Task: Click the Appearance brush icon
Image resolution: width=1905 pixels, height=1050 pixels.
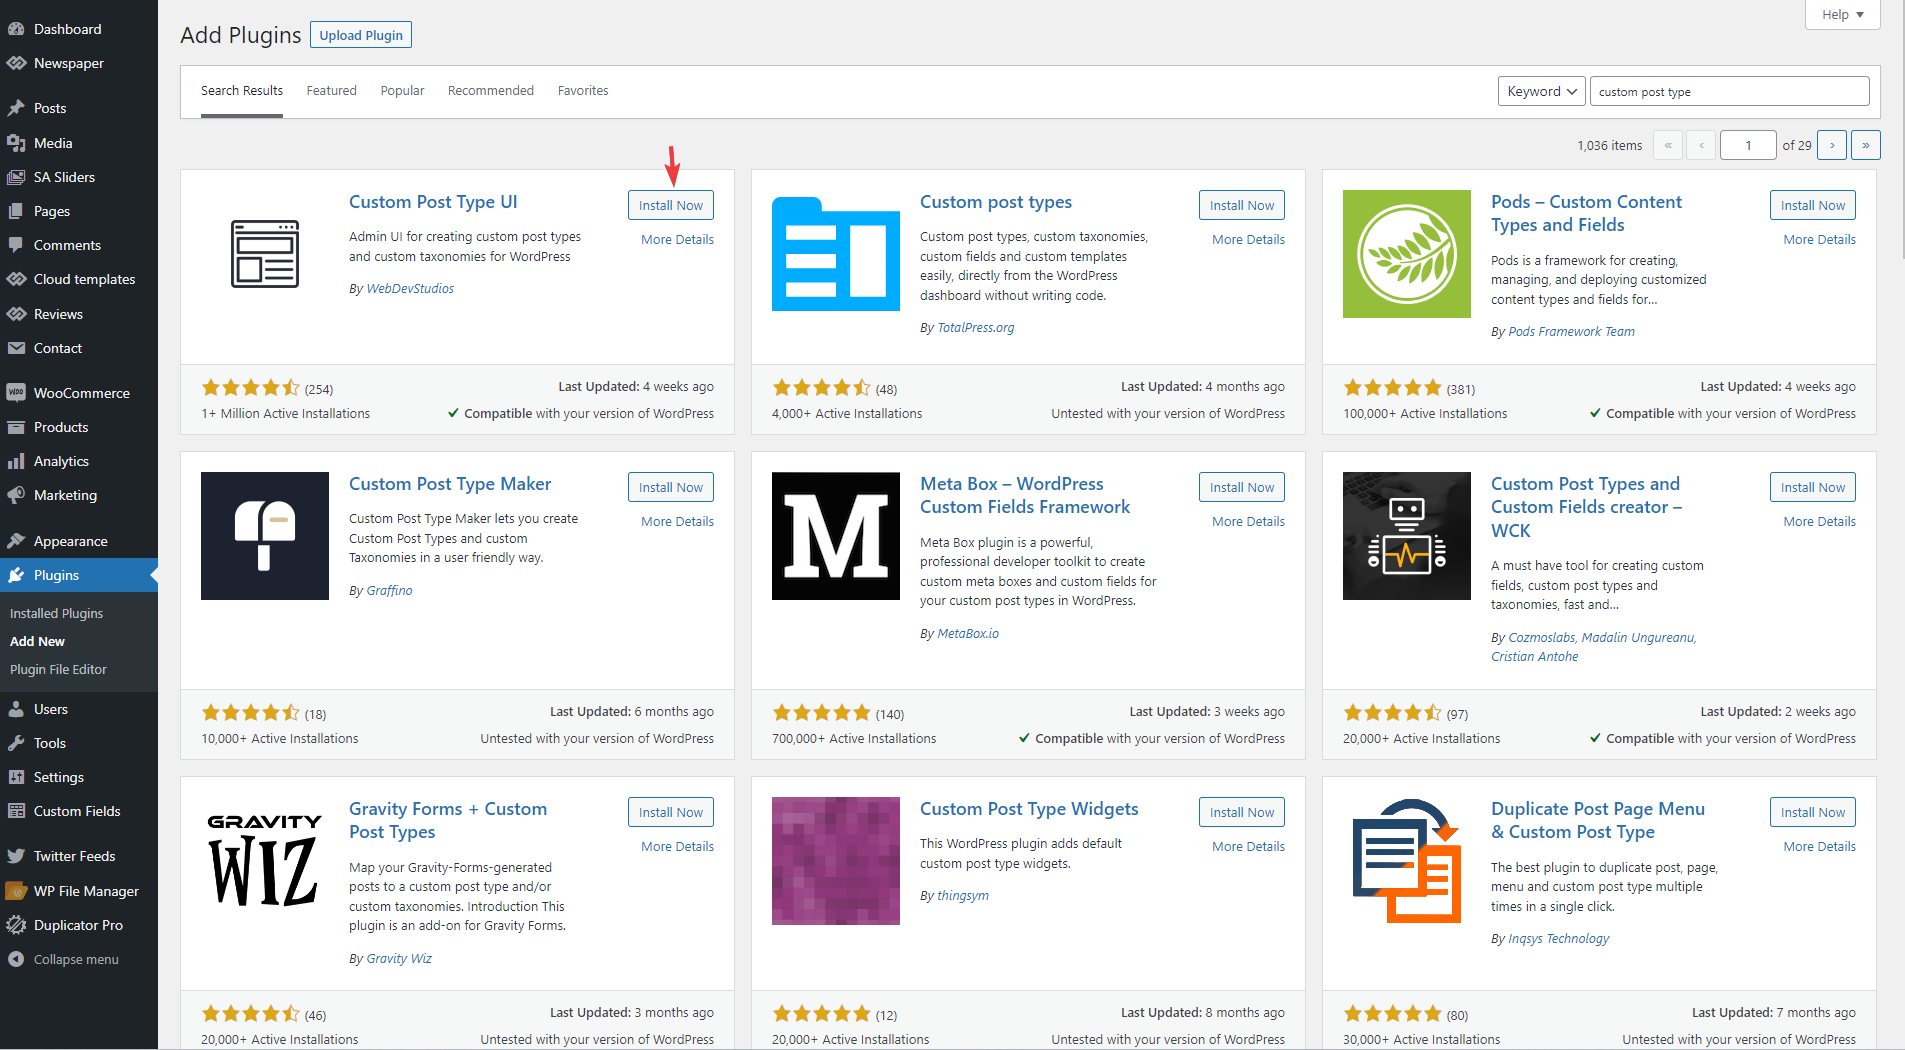Action: point(16,541)
